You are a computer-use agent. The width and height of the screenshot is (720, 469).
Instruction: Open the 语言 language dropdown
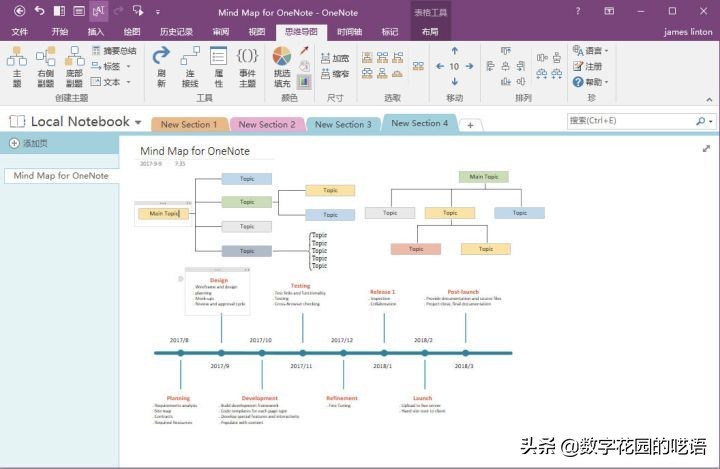click(x=591, y=51)
